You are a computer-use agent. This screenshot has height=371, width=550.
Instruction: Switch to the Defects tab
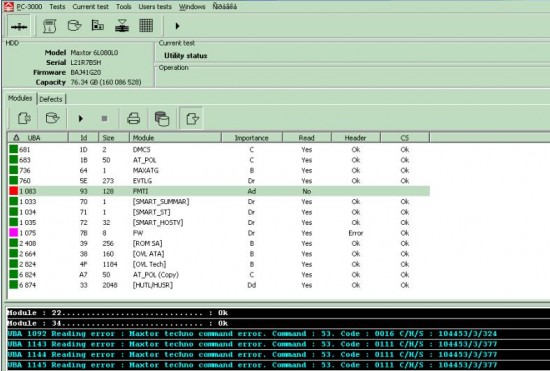[x=51, y=99]
